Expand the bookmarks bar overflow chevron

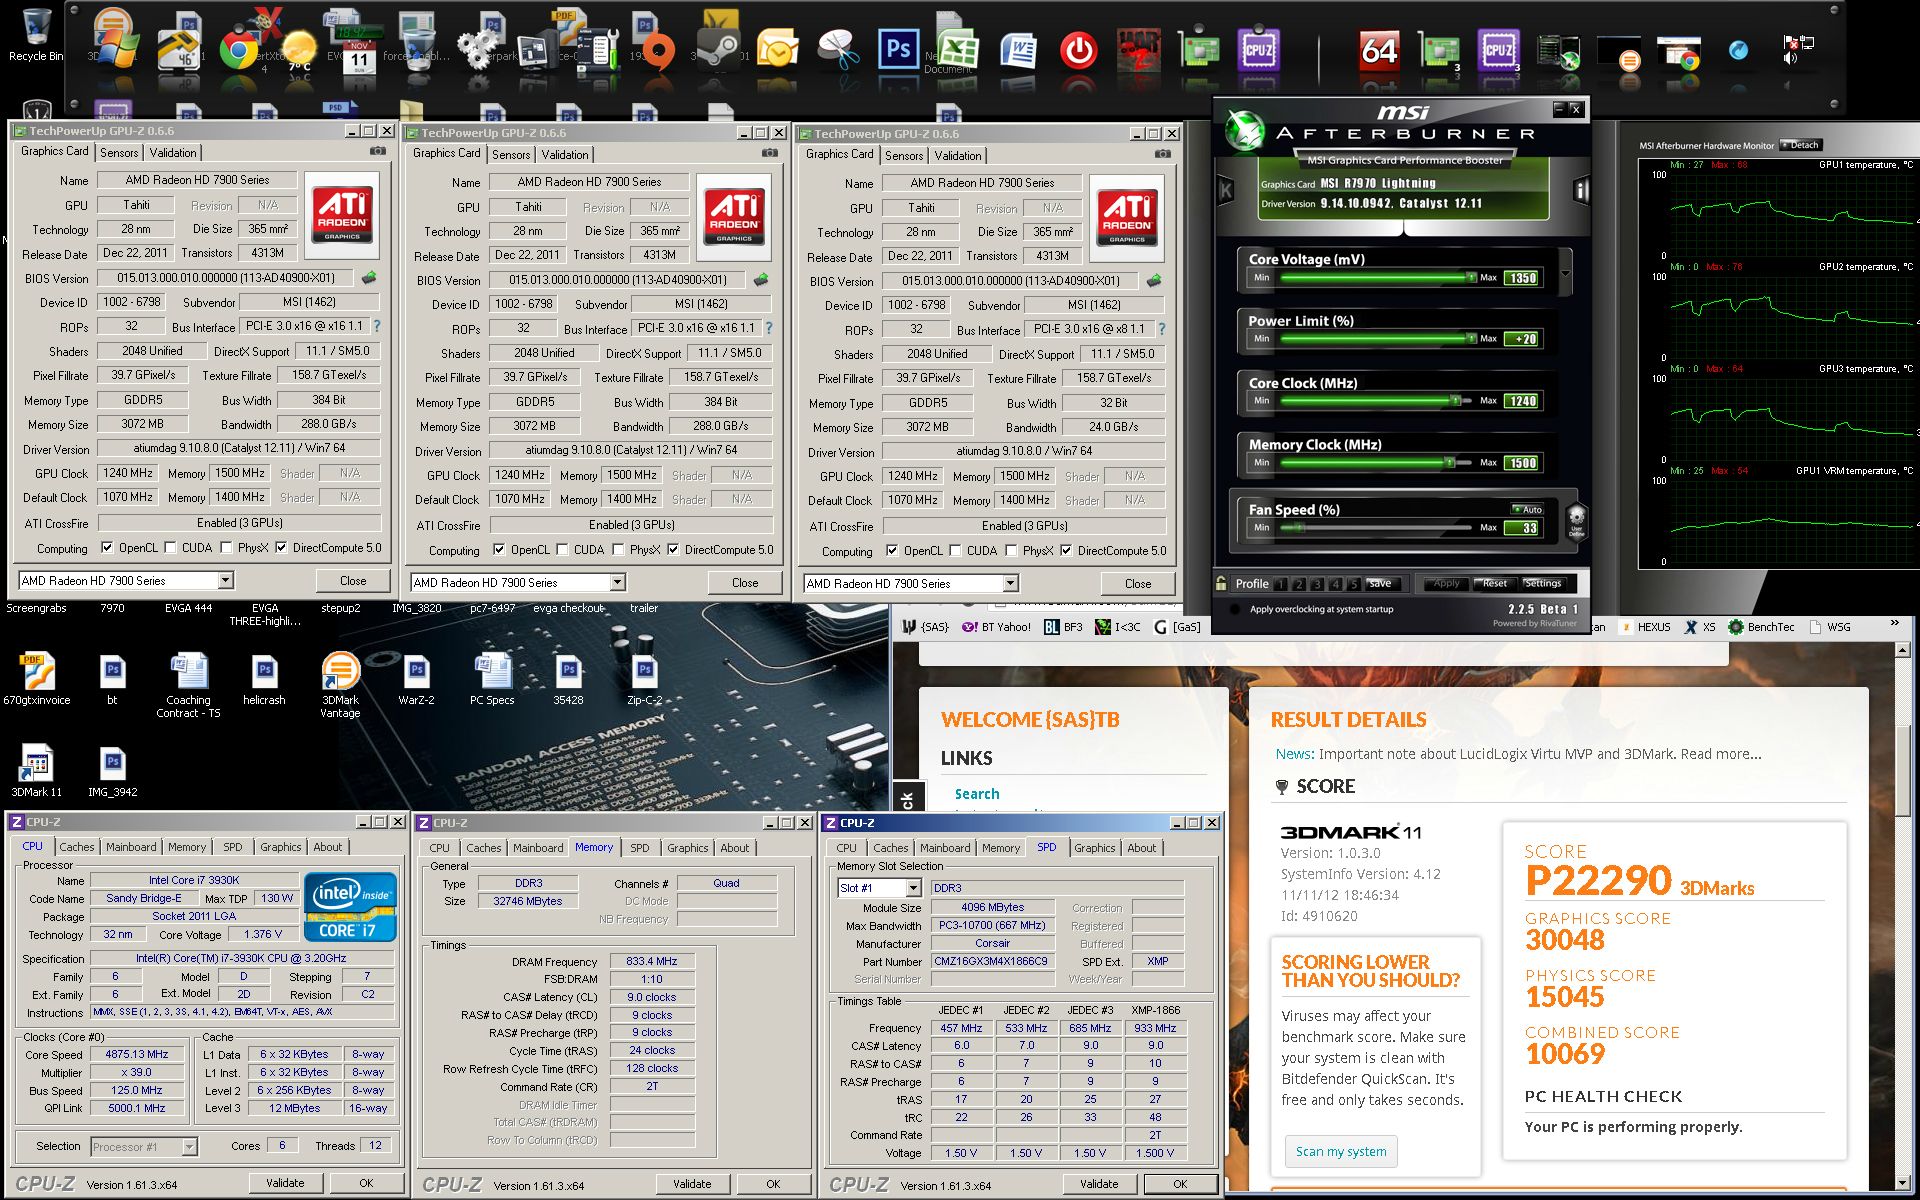1894,624
